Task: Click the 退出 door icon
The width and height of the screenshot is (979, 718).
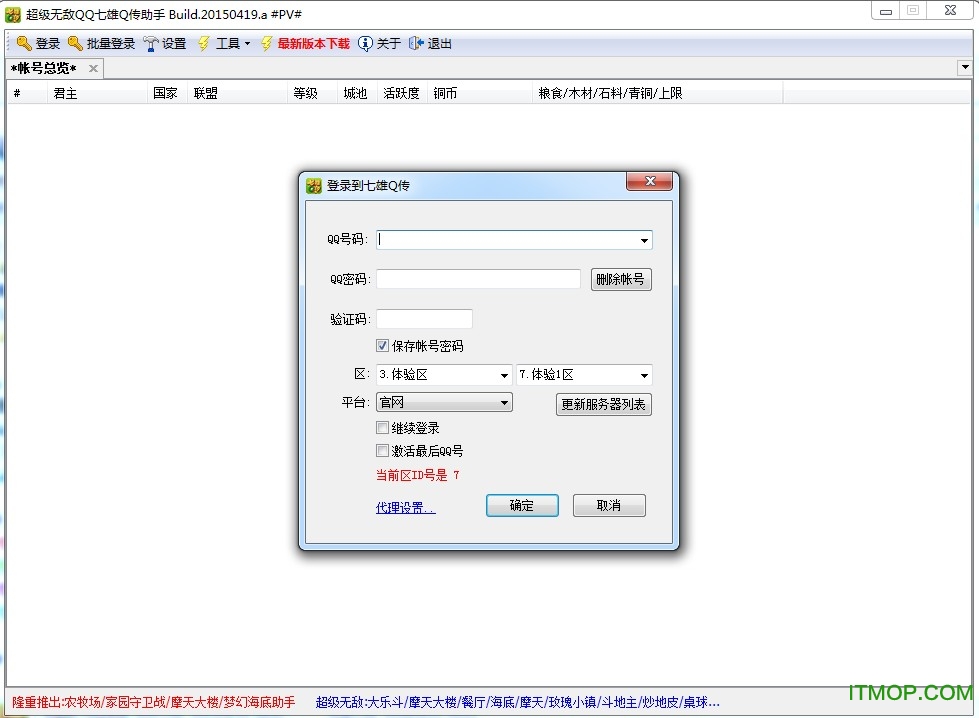Action: (416, 43)
